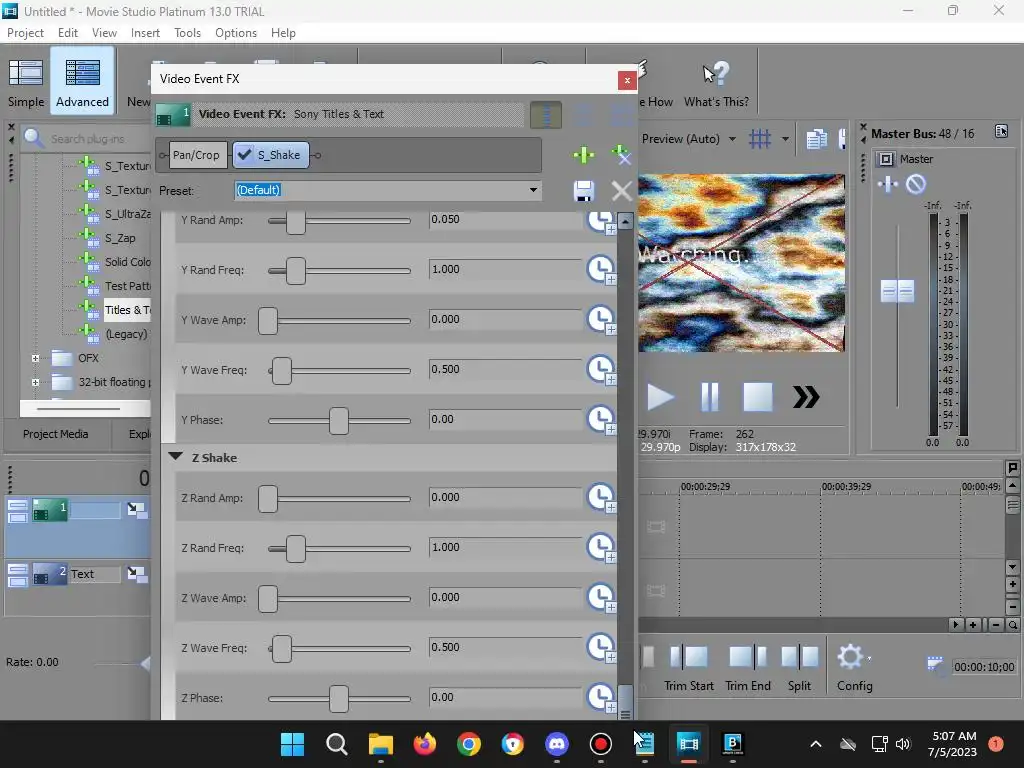Viewport: 1024px width, 768px height.
Task: Switch to the Project Media tab
Action: coord(56,434)
